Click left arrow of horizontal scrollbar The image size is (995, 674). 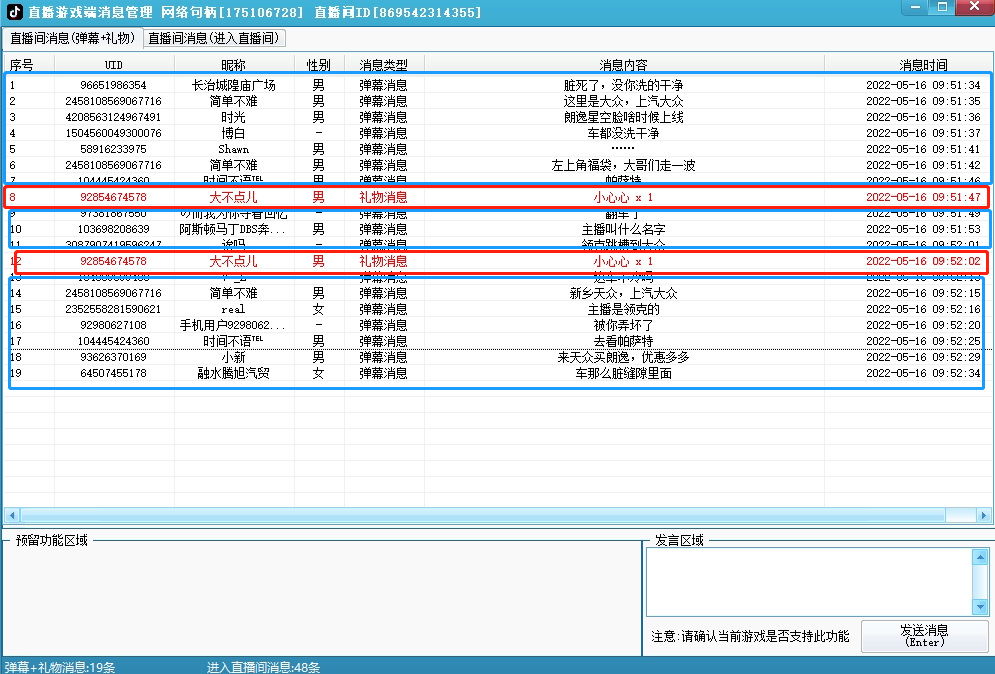[11, 515]
